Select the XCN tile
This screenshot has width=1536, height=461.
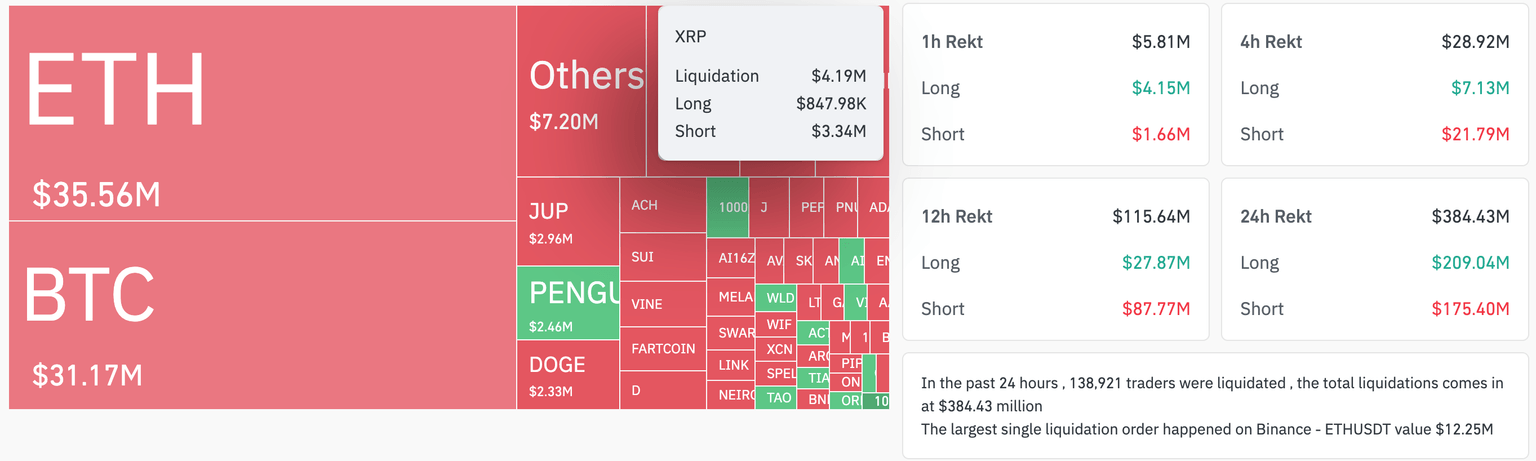[778, 349]
